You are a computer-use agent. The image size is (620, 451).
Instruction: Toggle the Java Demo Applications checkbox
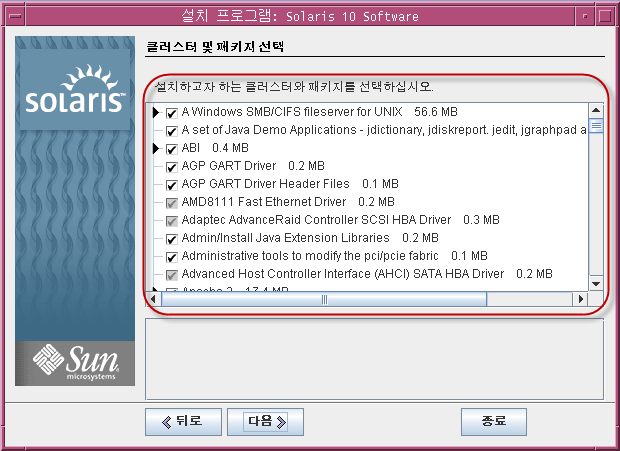click(171, 131)
